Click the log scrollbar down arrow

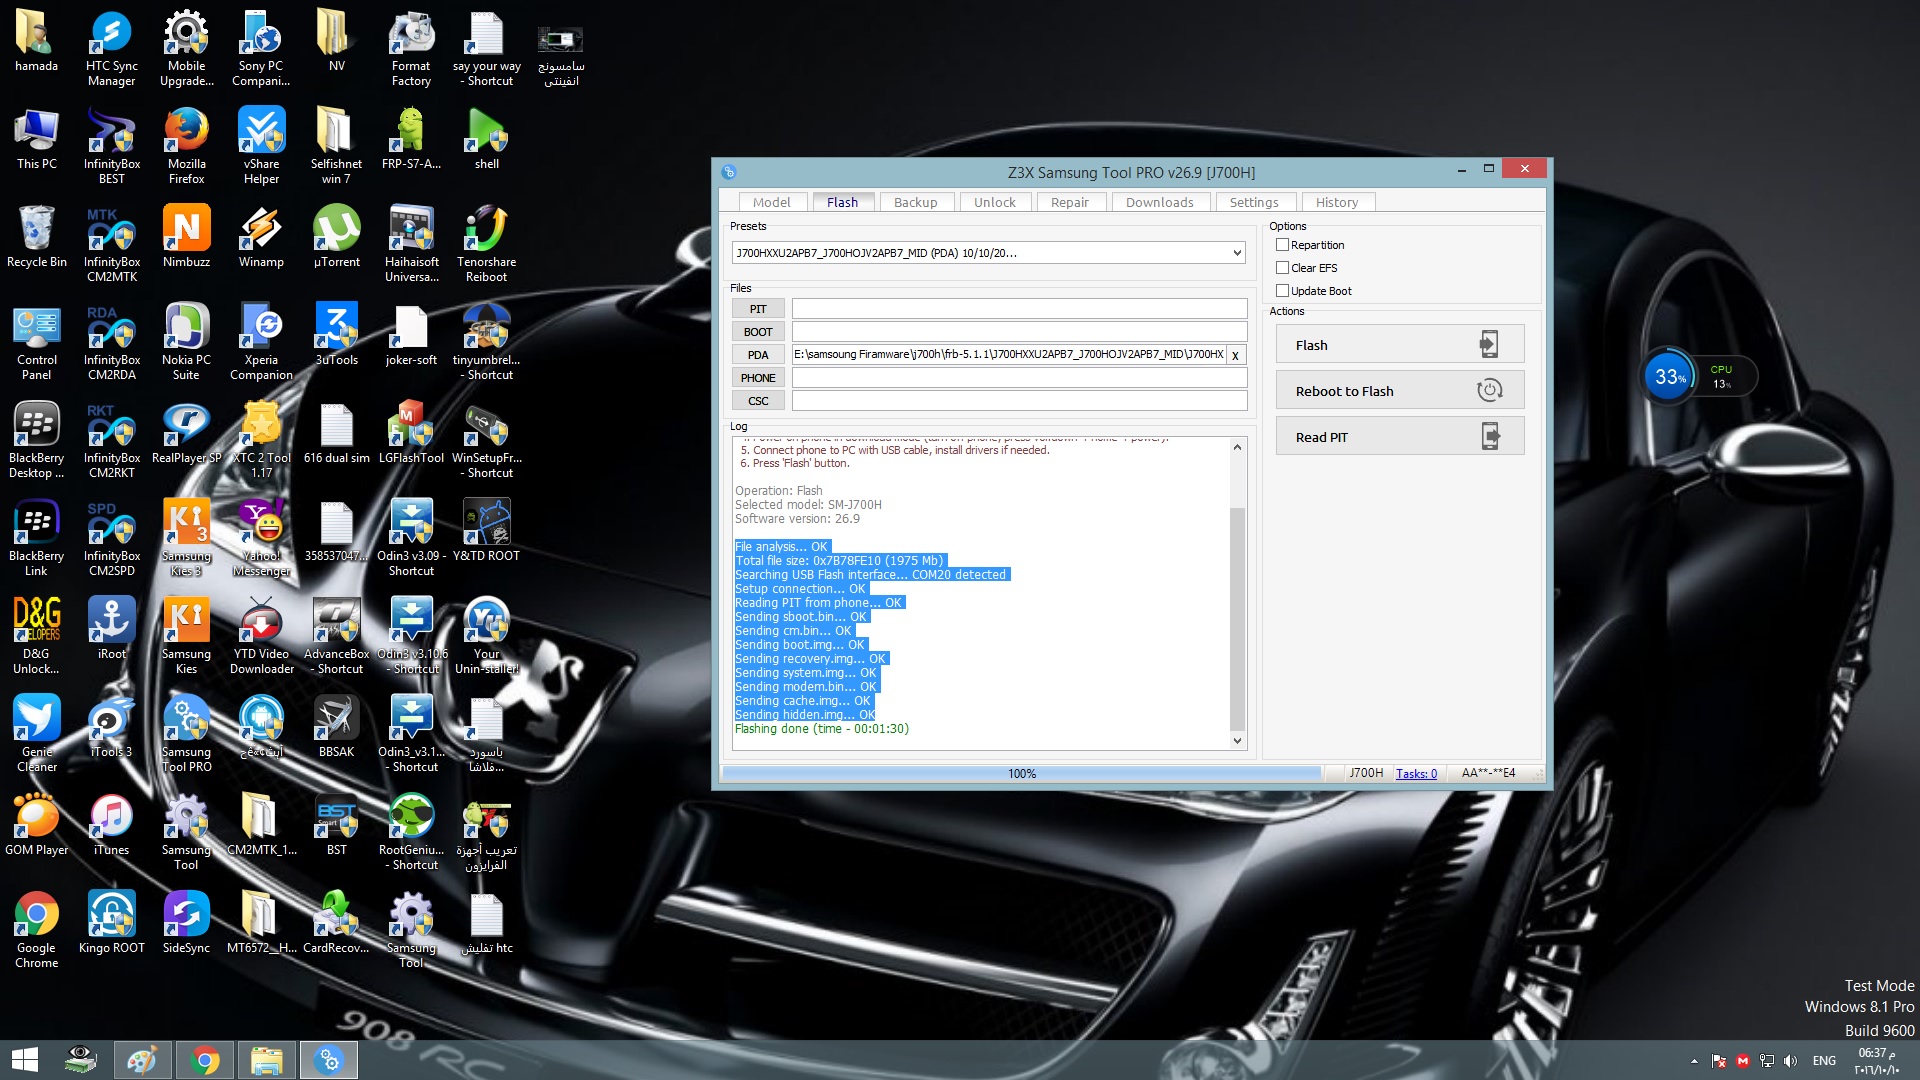[1237, 741]
